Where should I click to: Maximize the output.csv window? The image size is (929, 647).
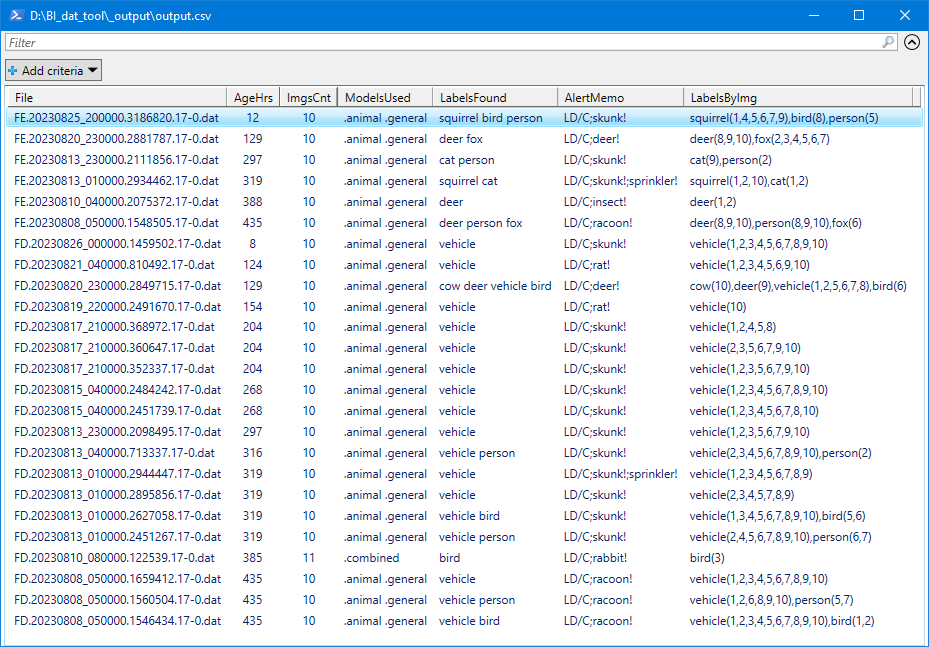pyautogui.click(x=859, y=15)
